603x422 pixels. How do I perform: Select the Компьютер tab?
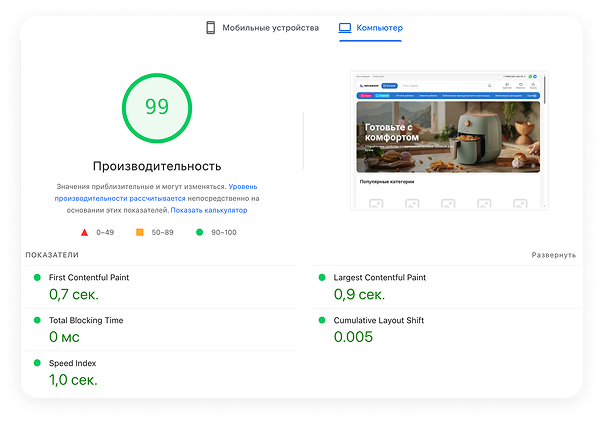(x=370, y=28)
